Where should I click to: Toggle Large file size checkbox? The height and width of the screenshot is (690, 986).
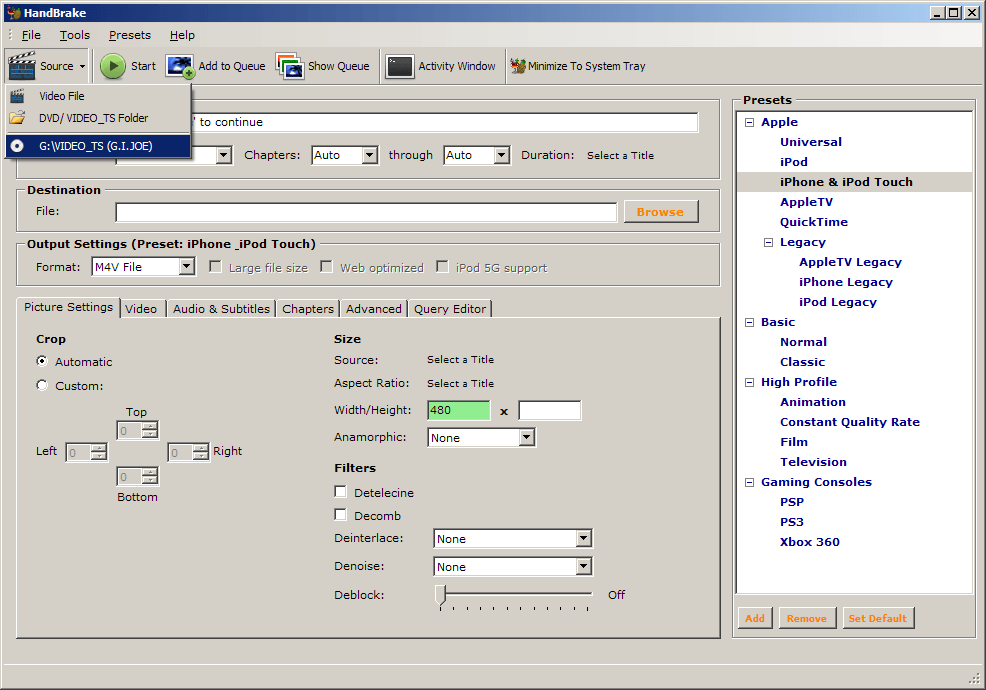215,267
